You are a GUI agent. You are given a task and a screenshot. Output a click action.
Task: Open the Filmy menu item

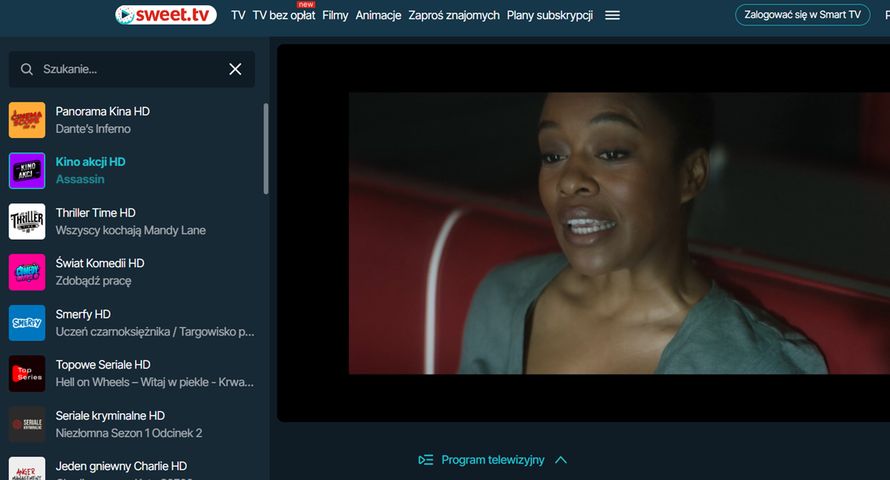[x=335, y=15]
